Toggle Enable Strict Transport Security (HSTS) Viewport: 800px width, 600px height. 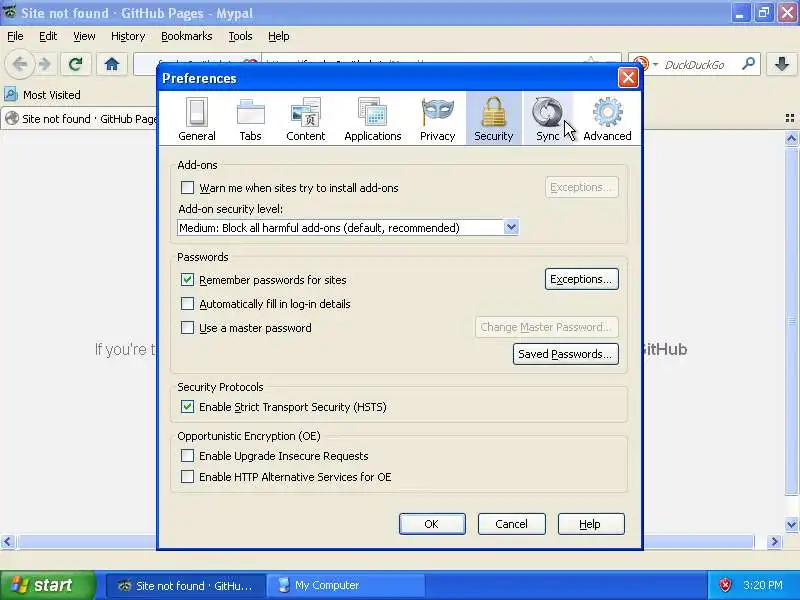click(187, 407)
